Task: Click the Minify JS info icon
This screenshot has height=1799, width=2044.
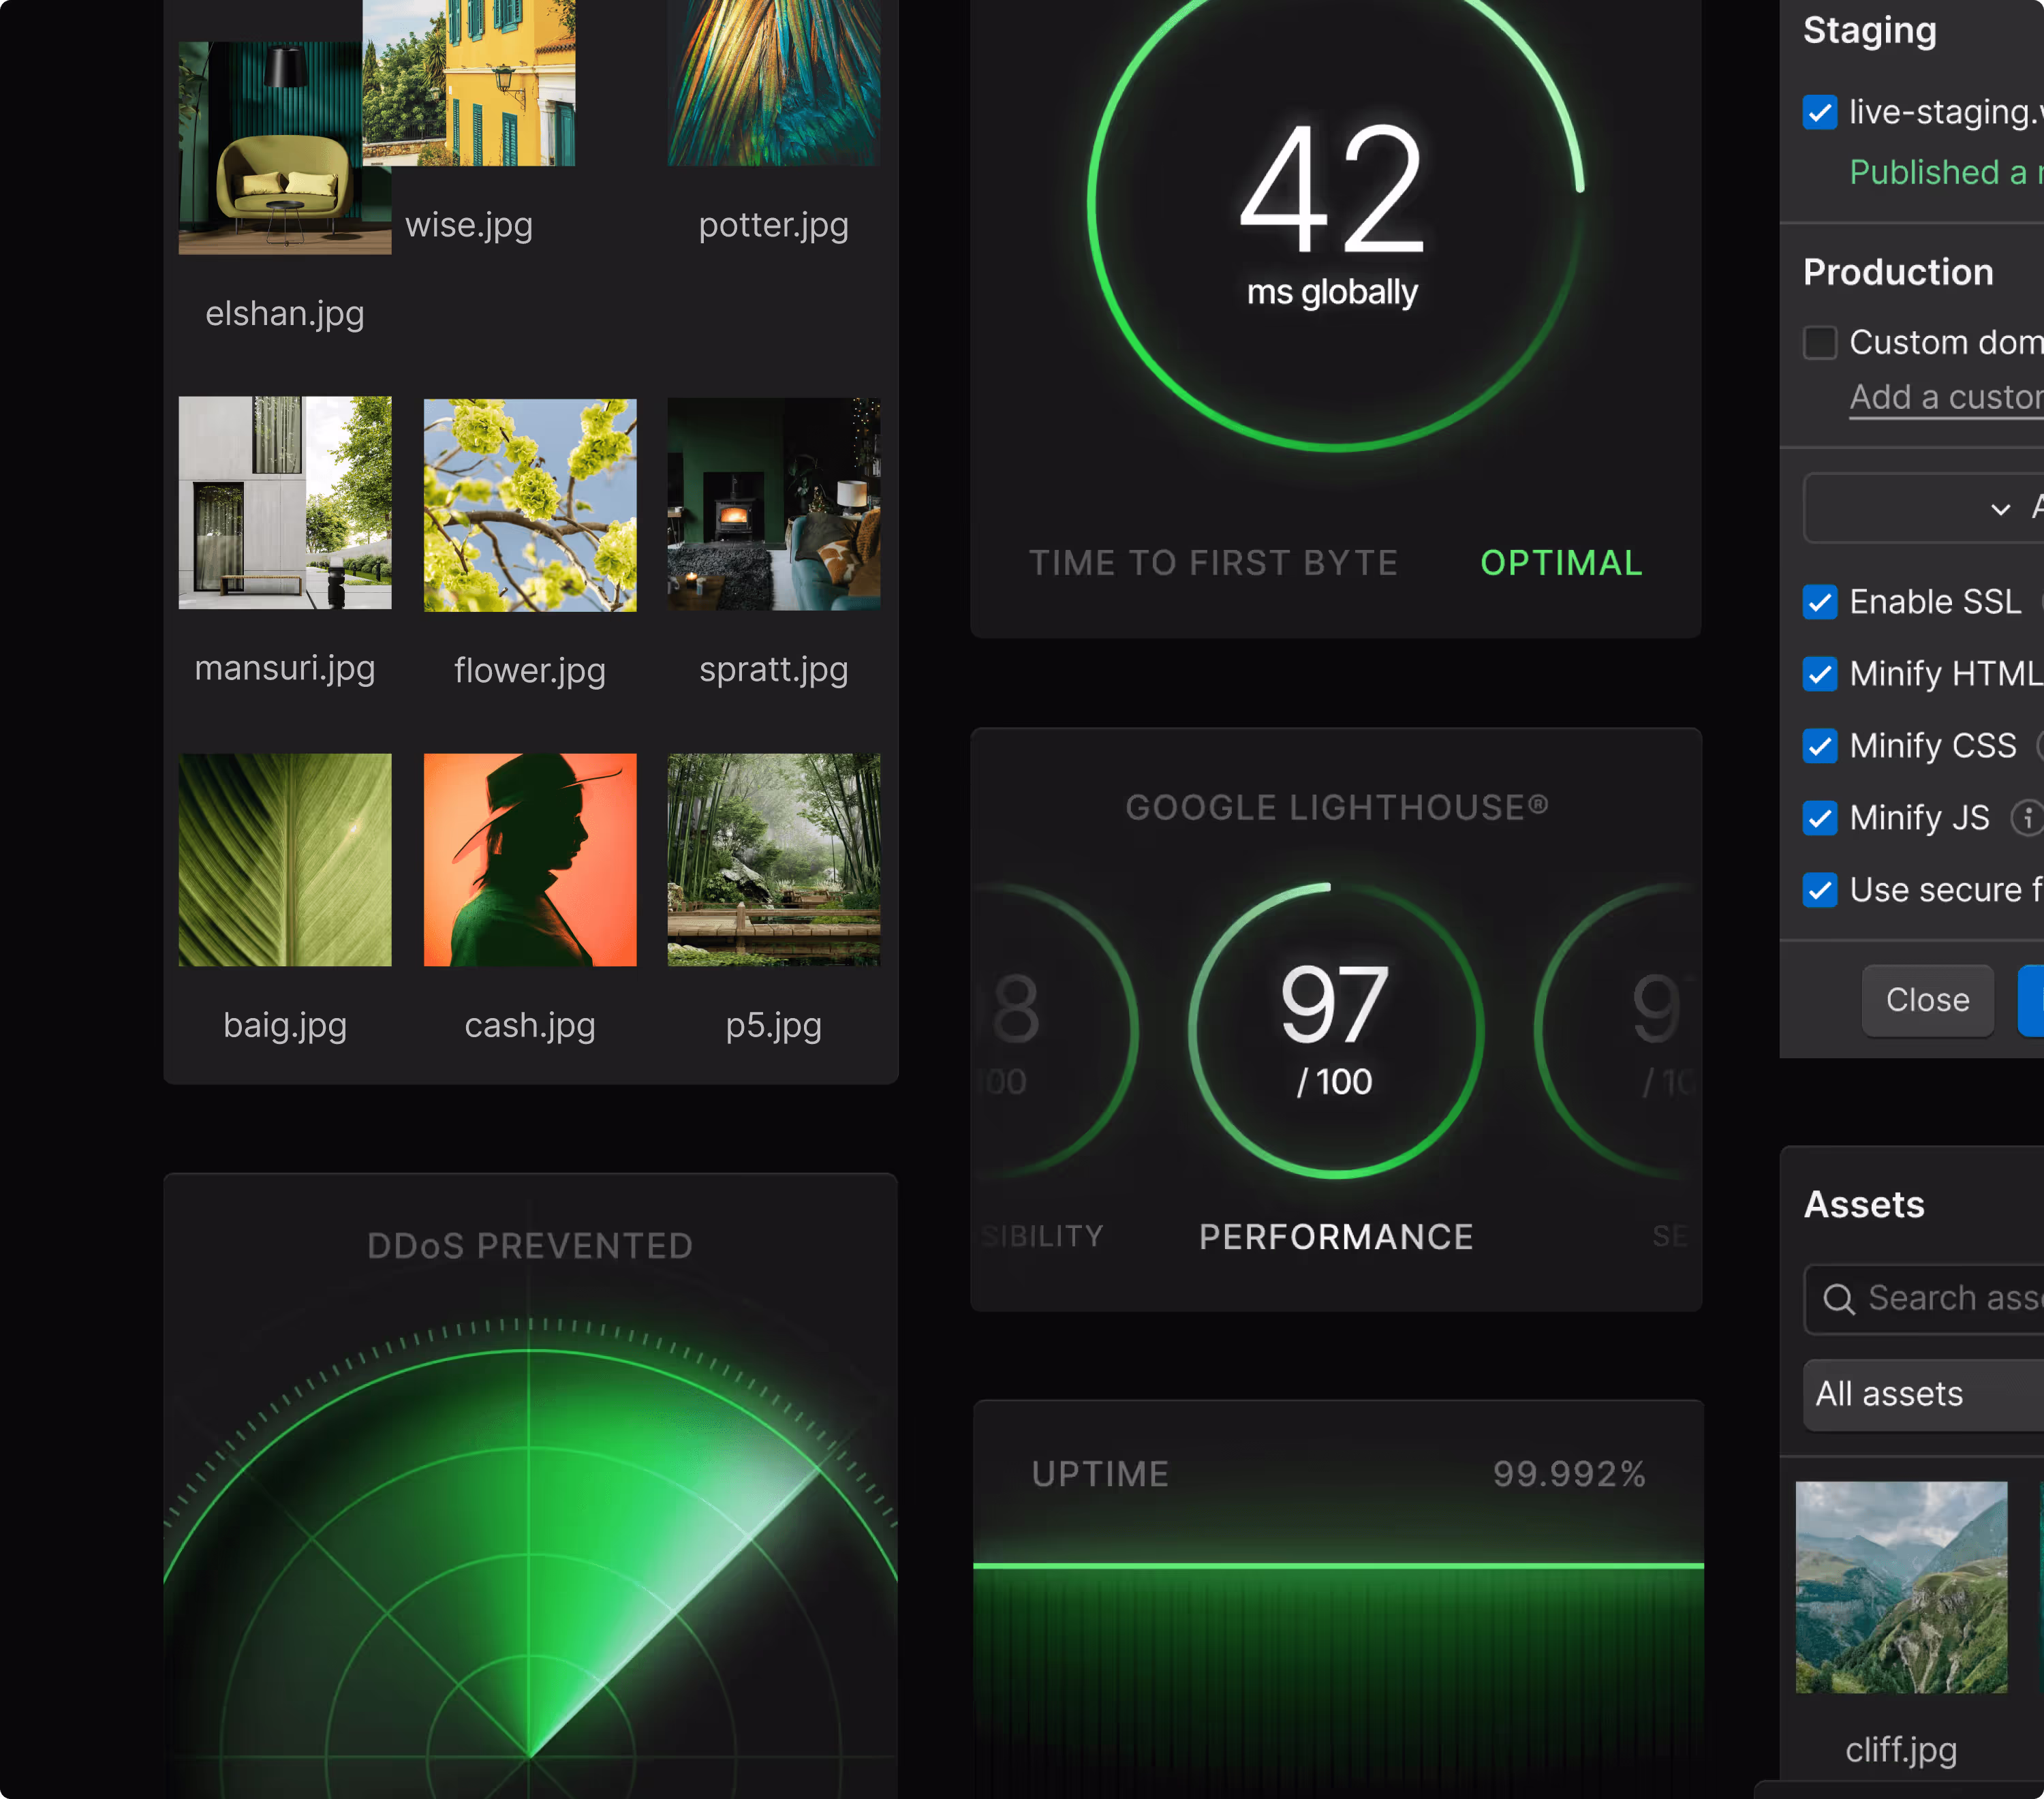Action: pos(2027,818)
